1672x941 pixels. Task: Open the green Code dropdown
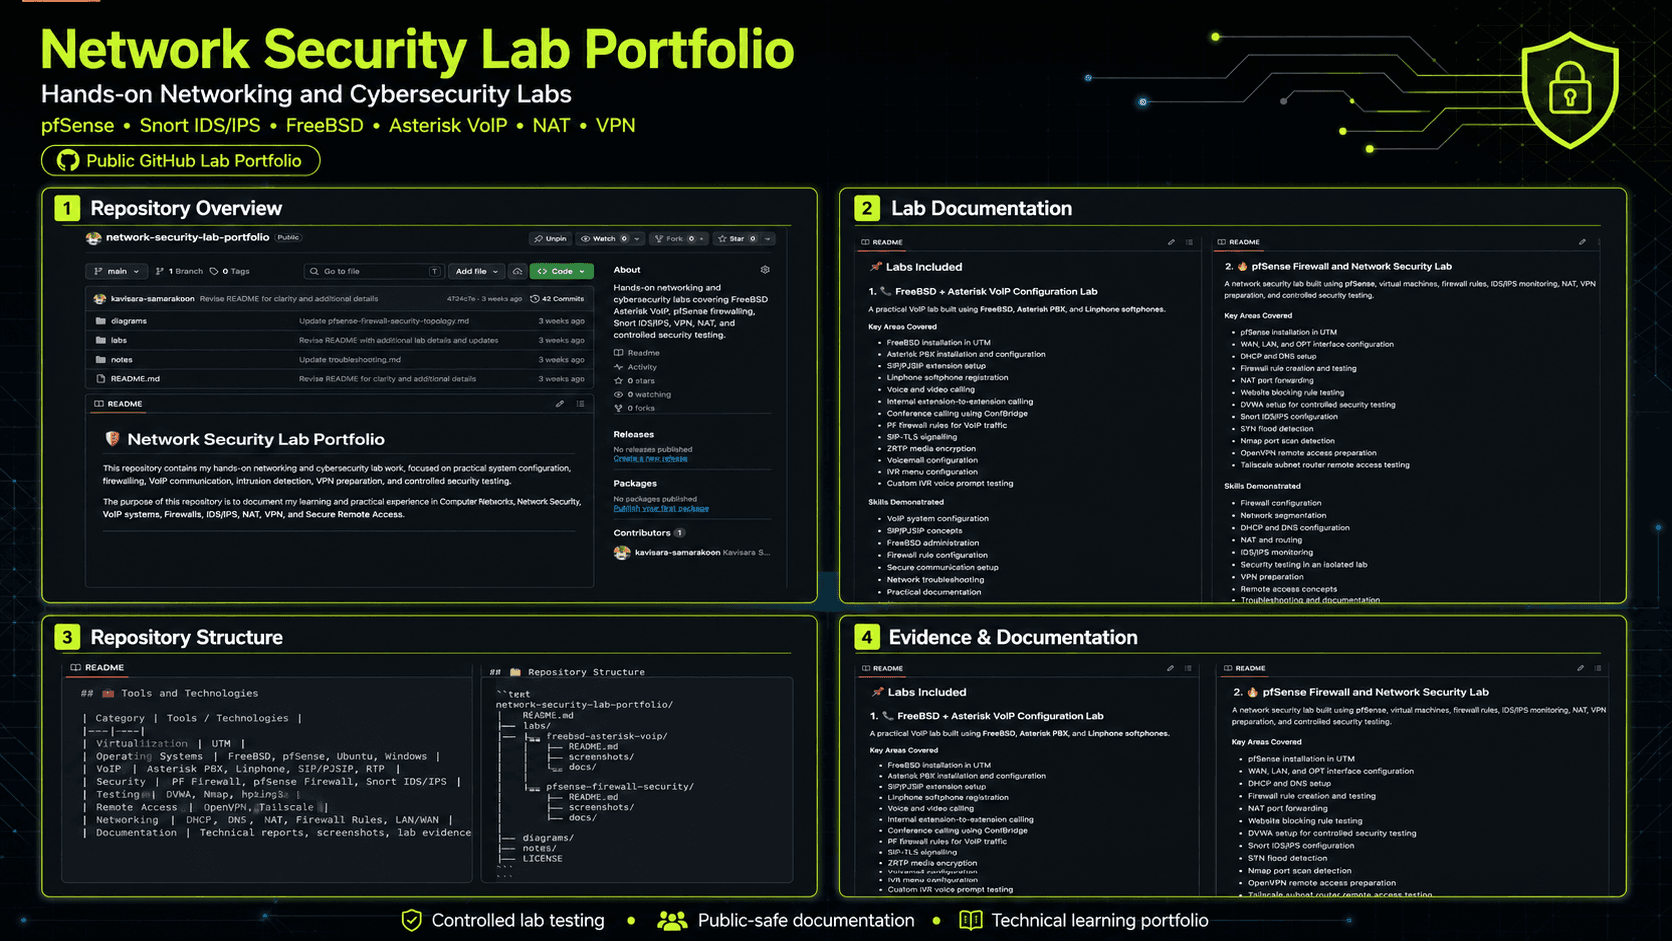tap(561, 271)
